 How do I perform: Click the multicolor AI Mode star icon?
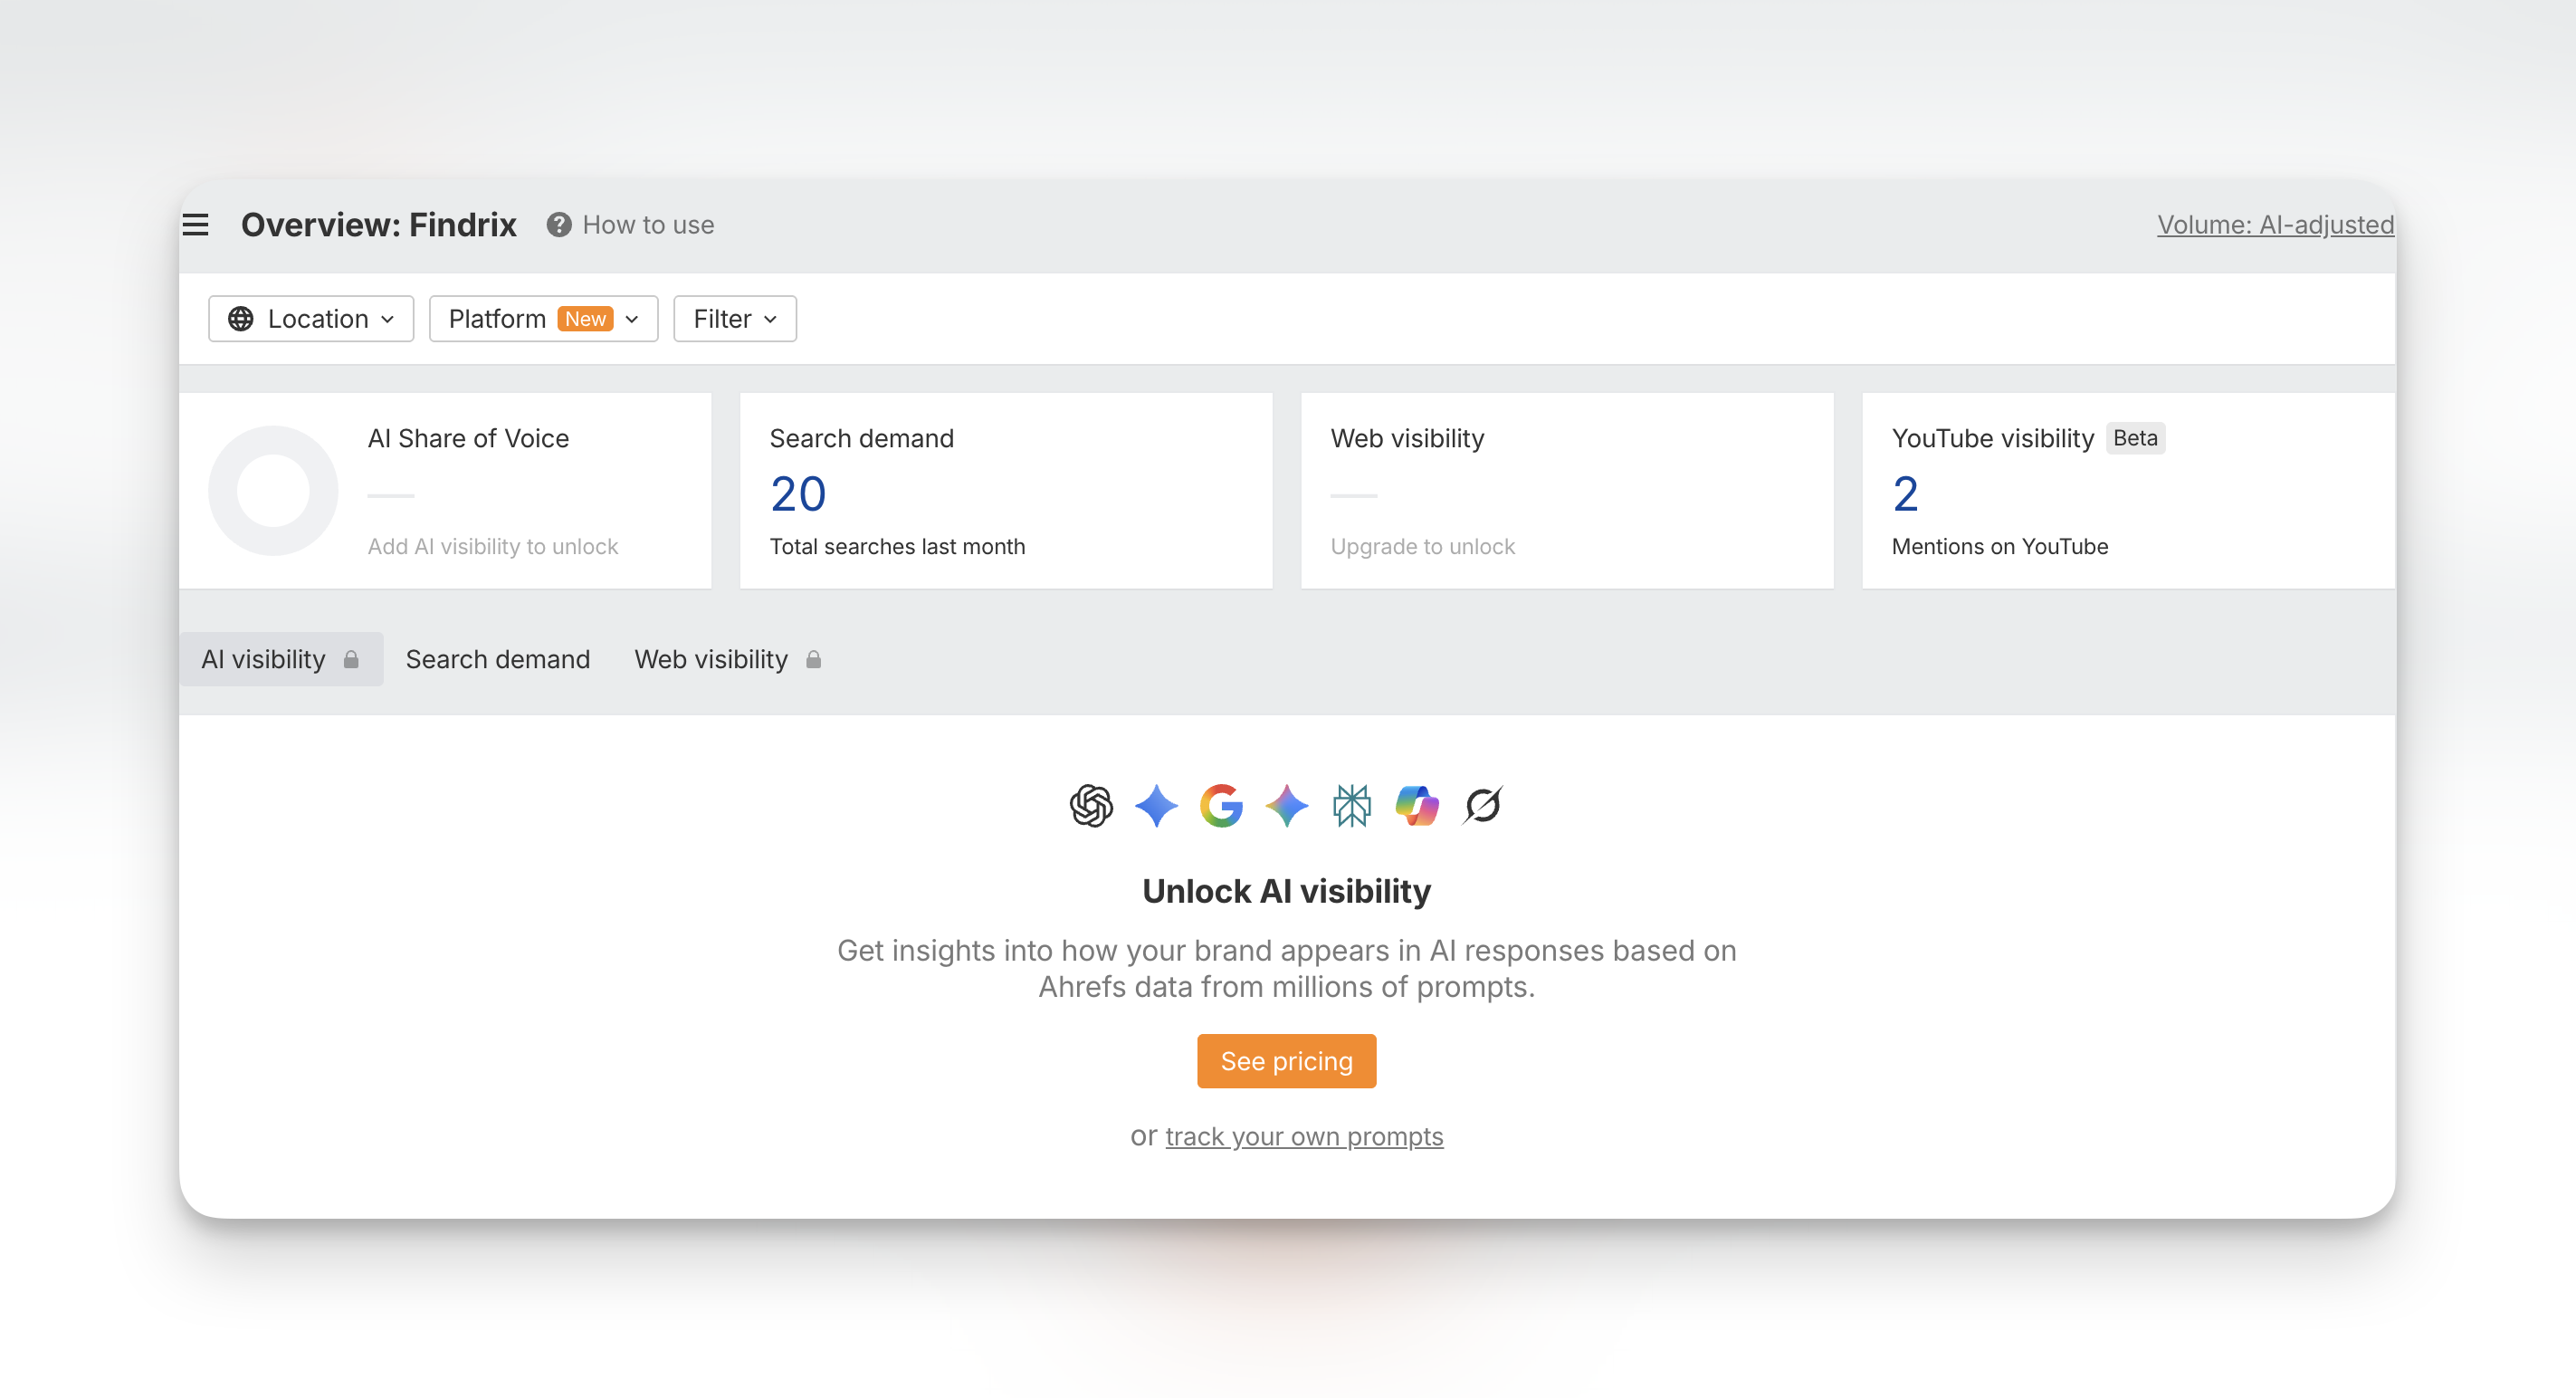(1287, 805)
